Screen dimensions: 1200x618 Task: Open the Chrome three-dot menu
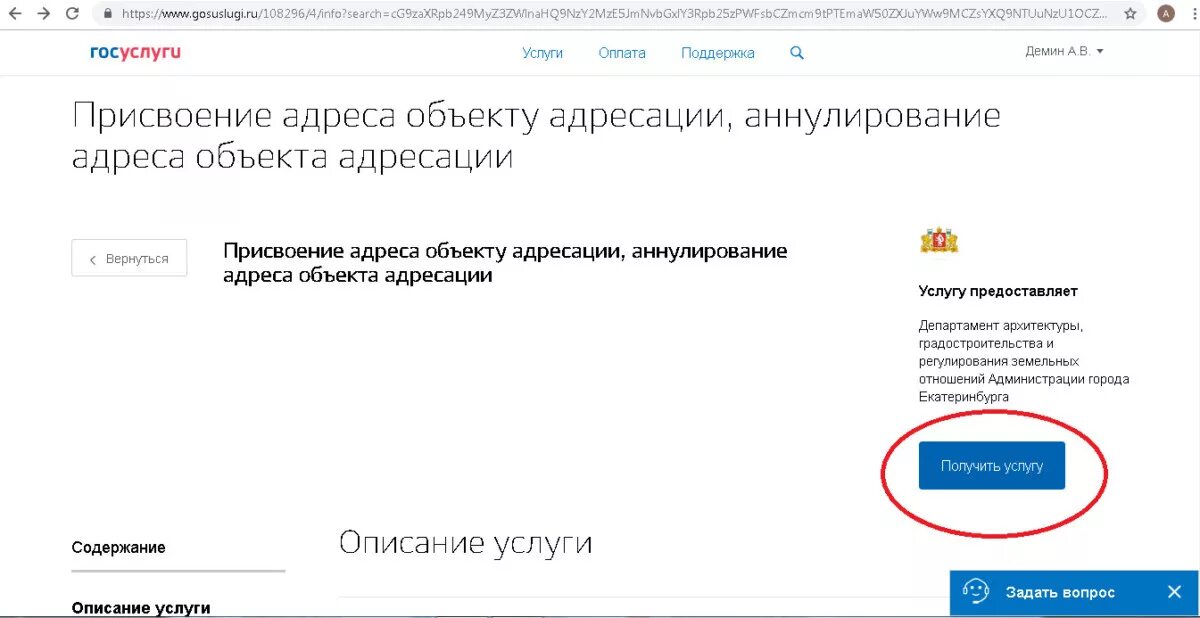(1192, 14)
